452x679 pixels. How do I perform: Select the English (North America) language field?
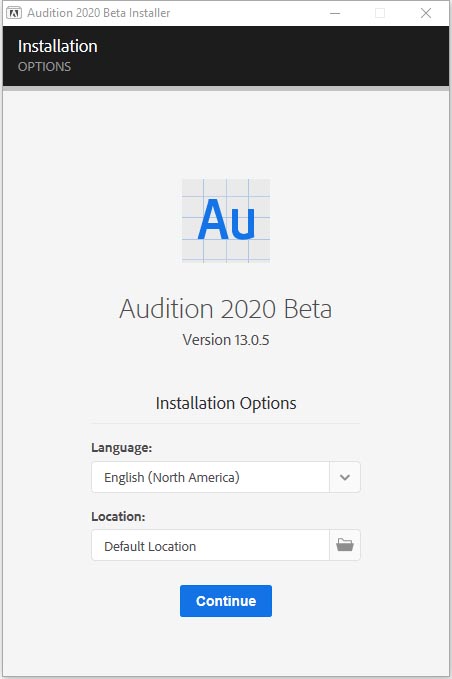(210, 477)
